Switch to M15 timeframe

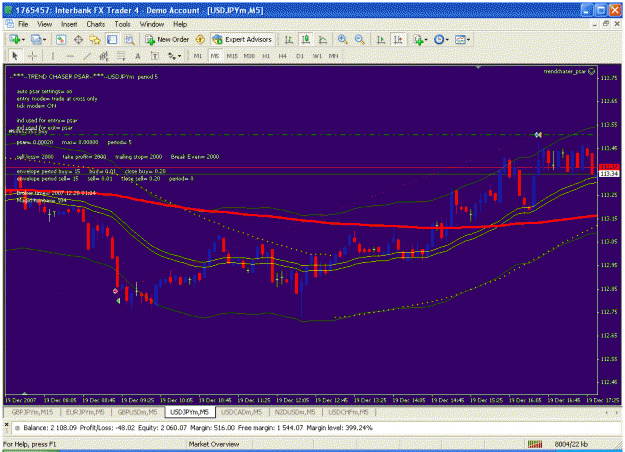232,56
